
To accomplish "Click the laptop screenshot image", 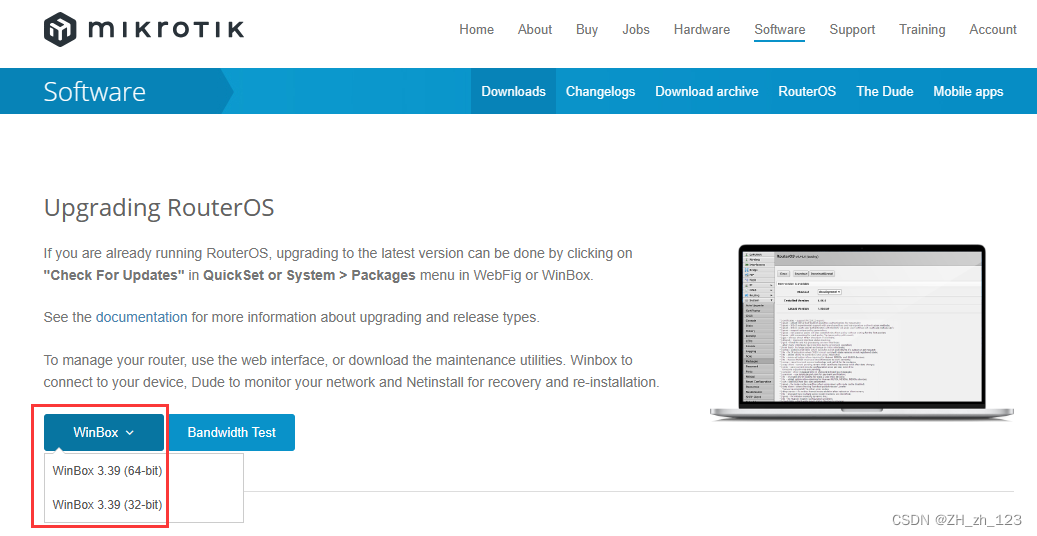I will tap(861, 333).
